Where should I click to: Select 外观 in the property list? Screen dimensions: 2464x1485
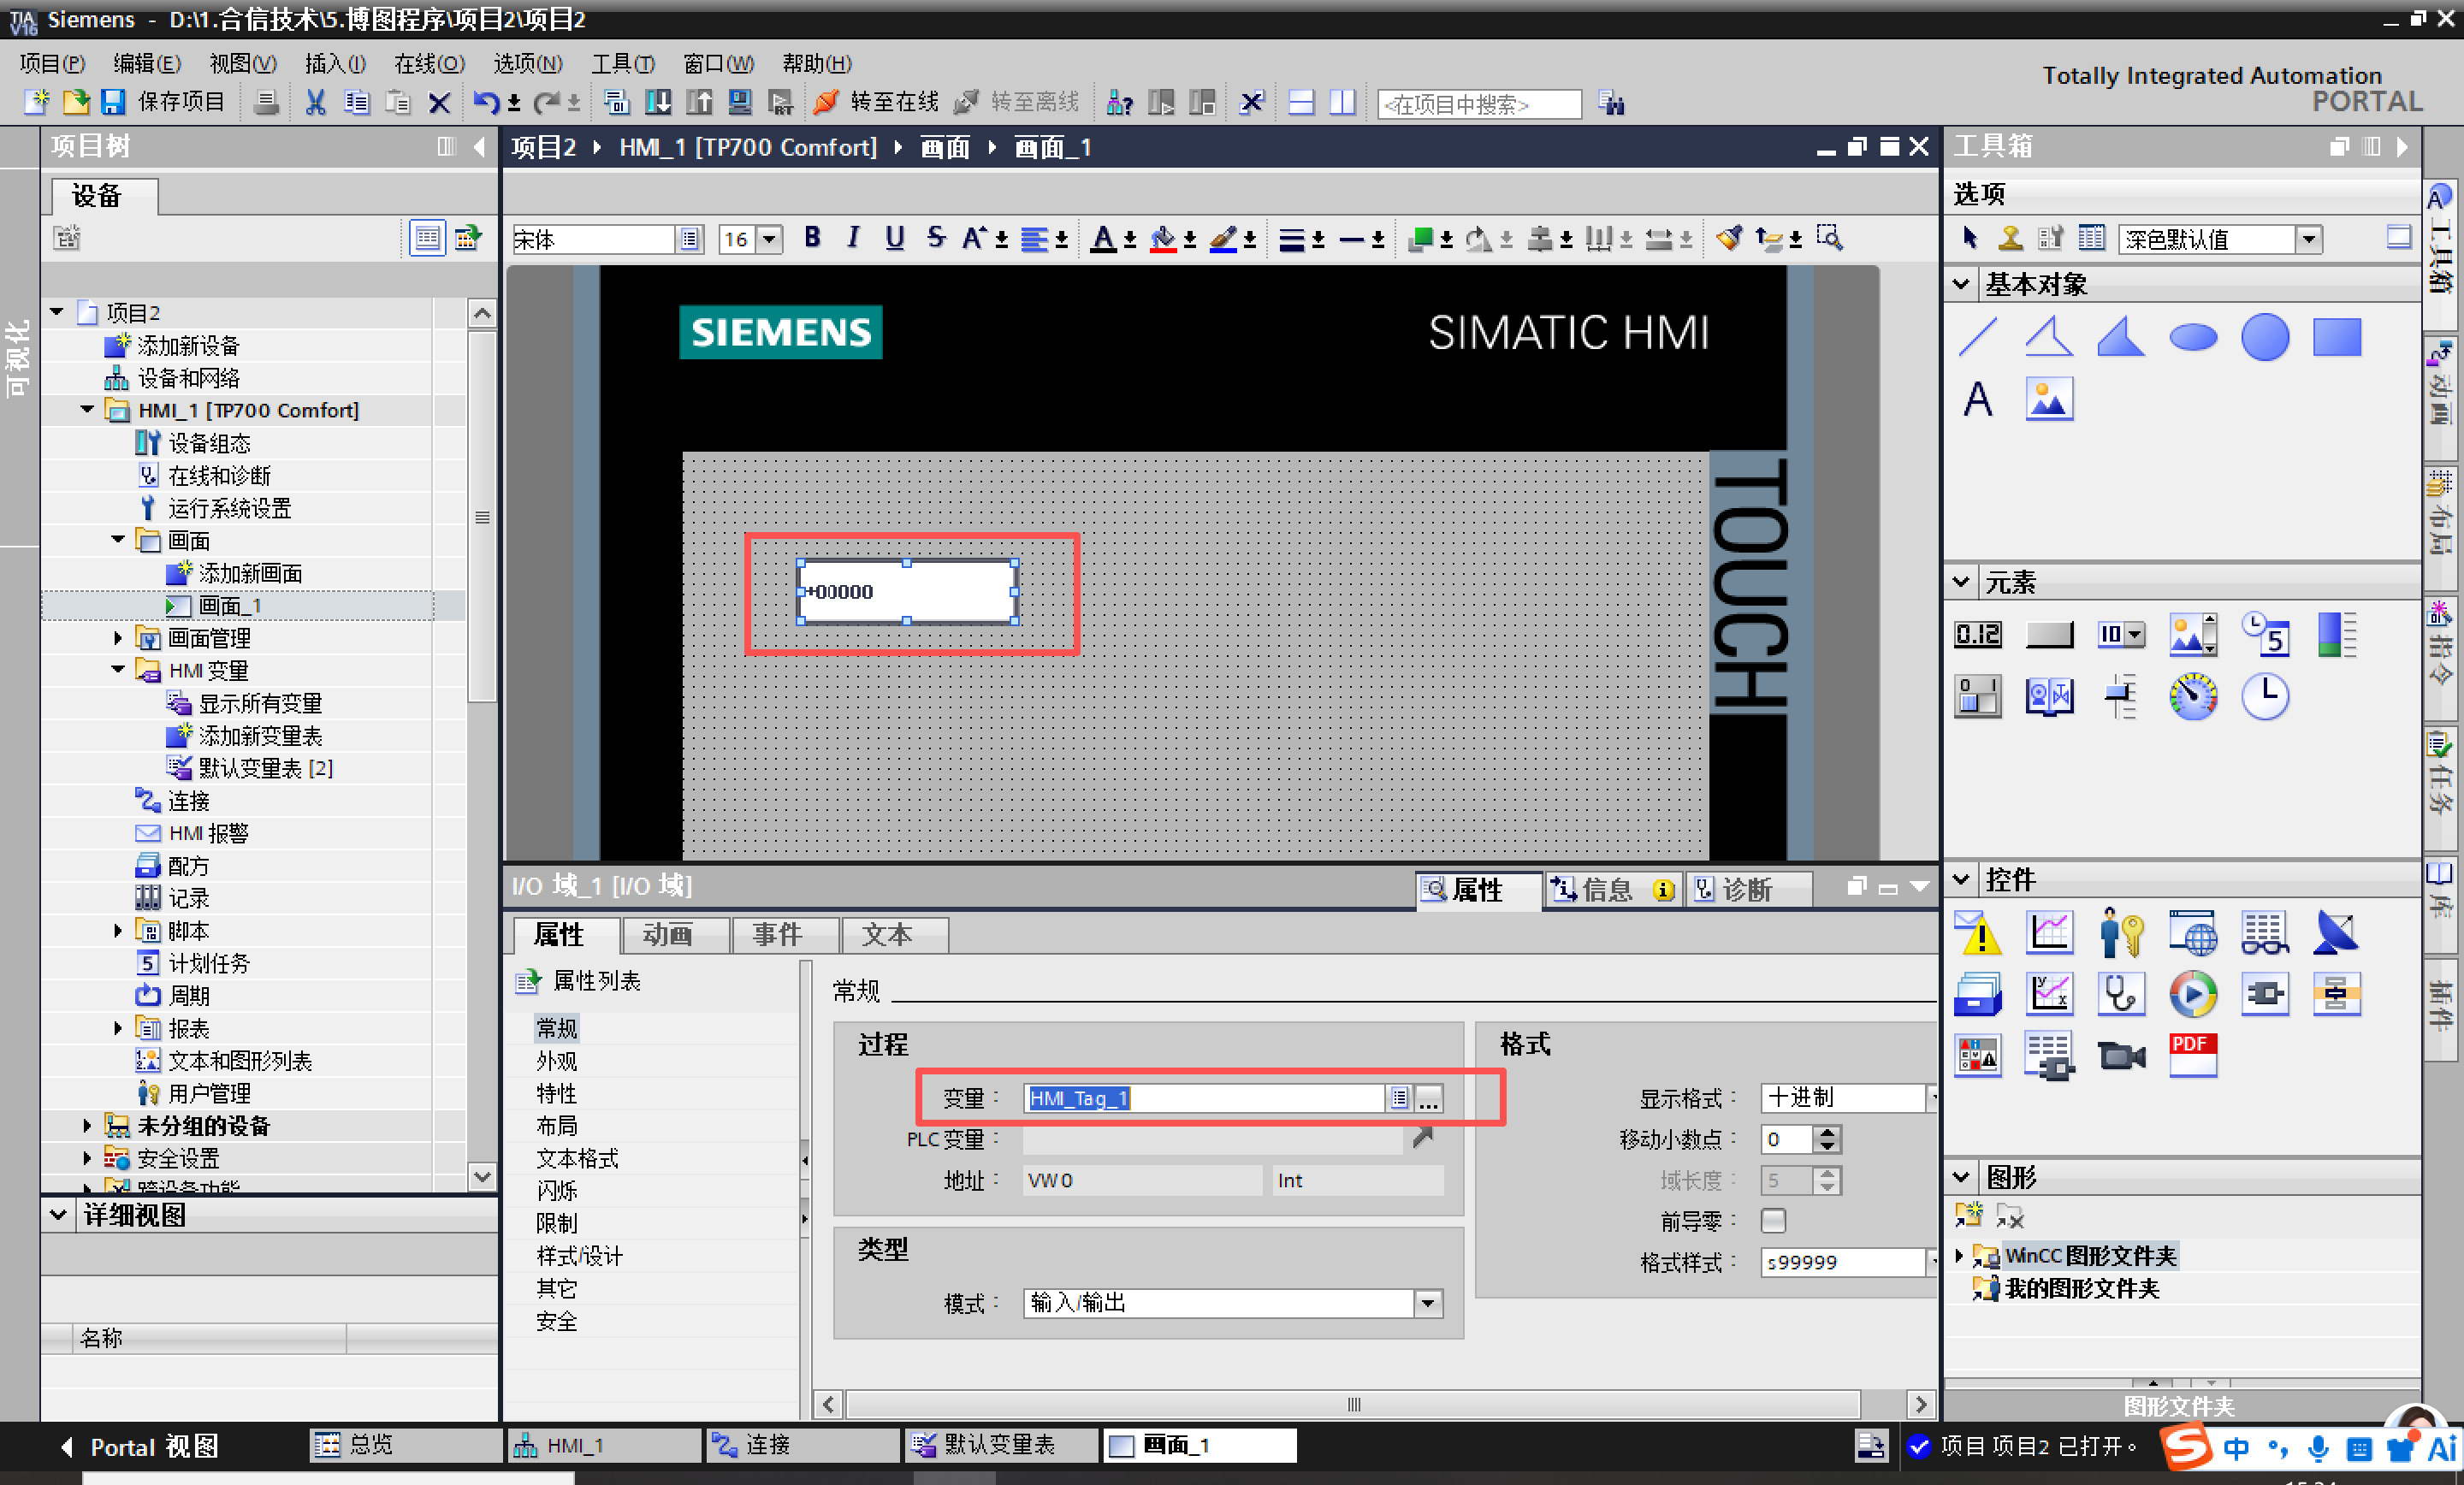(x=556, y=1060)
